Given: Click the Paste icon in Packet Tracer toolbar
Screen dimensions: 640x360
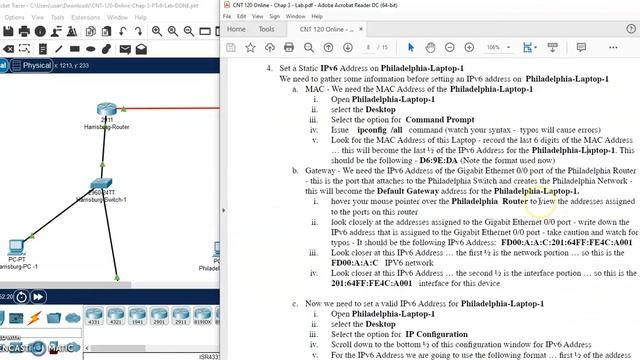Looking at the screenshot, I should pos(107,31).
